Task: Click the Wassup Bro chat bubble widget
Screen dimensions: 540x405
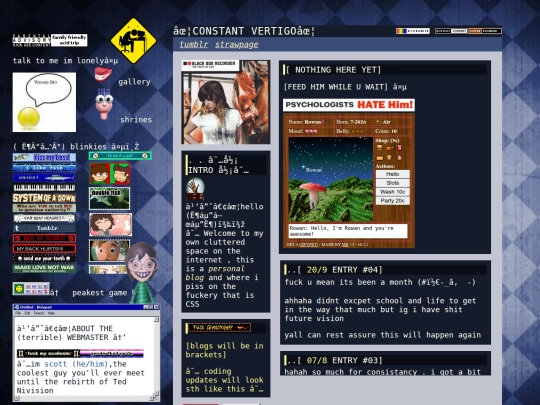Action: 44,102
